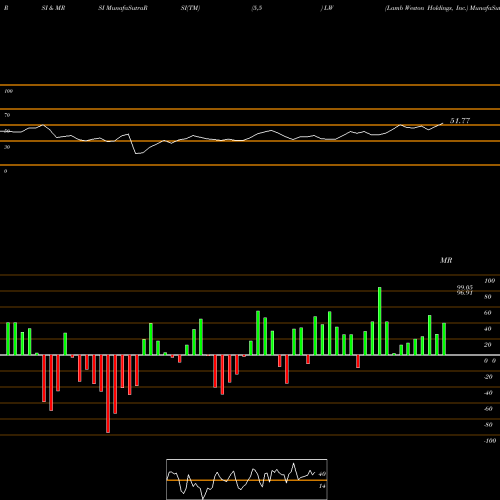Click the 99.05 value label
Viewport: 500px width, 500px height.
(465, 288)
